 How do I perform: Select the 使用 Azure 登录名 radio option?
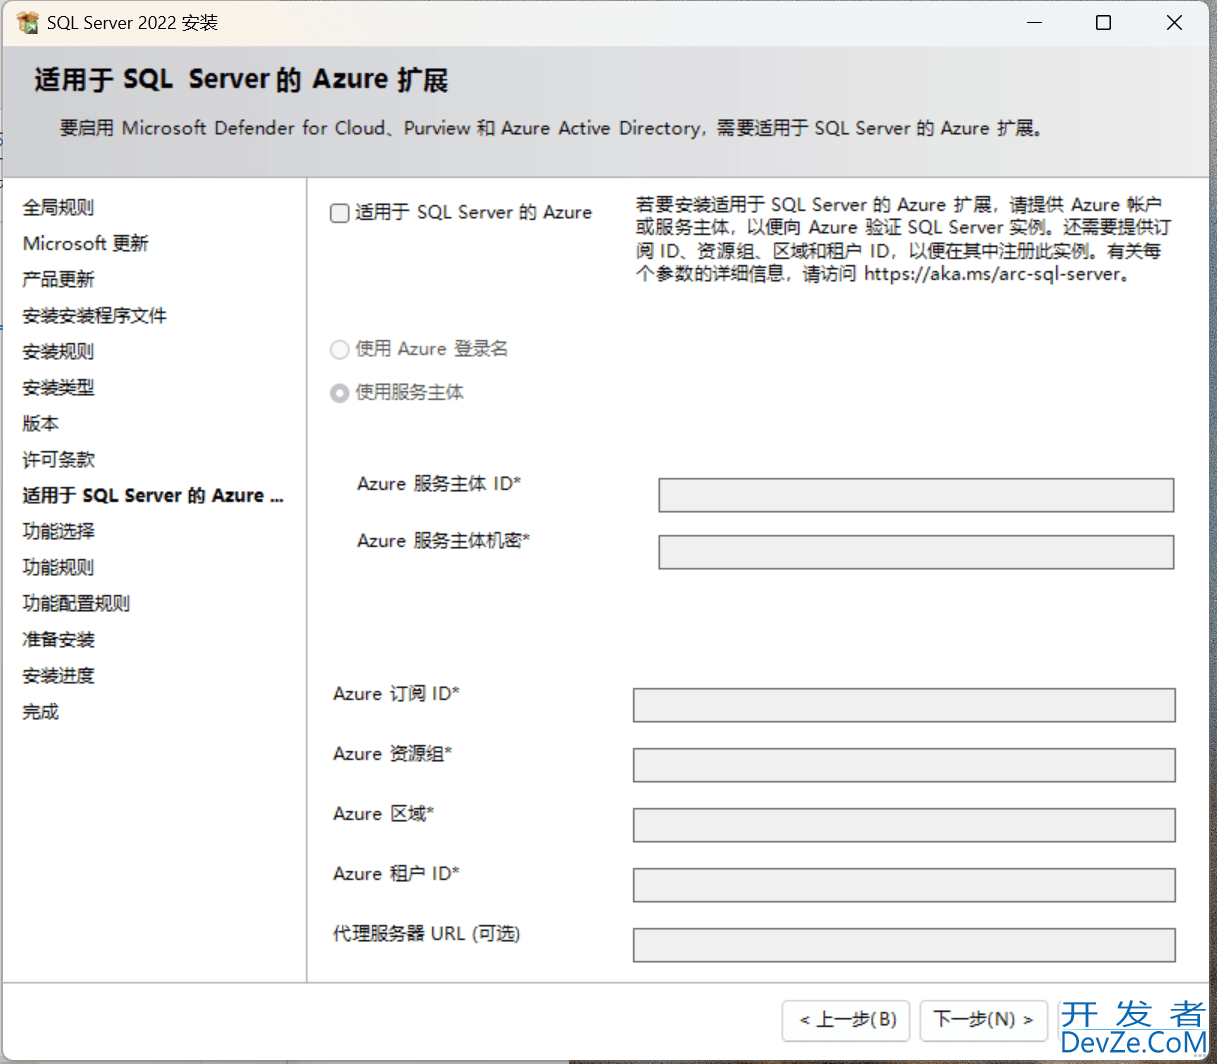[340, 349]
